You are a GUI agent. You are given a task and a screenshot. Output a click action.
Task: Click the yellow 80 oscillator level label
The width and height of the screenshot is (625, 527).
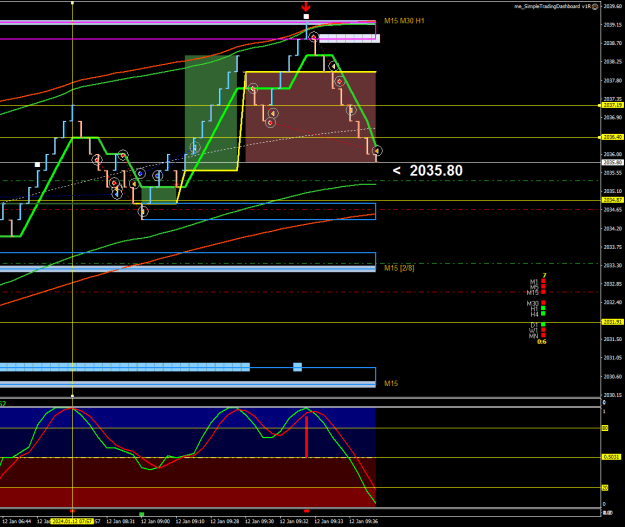[605, 428]
